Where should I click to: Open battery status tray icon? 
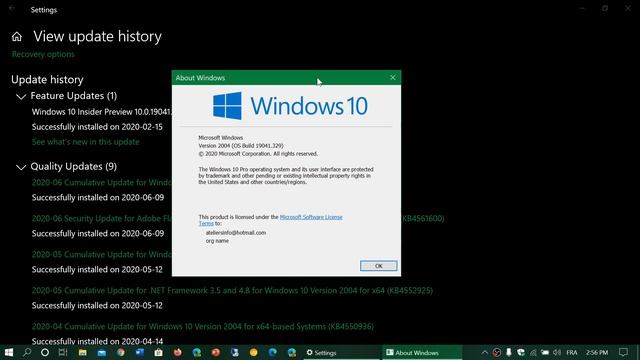tap(545, 352)
